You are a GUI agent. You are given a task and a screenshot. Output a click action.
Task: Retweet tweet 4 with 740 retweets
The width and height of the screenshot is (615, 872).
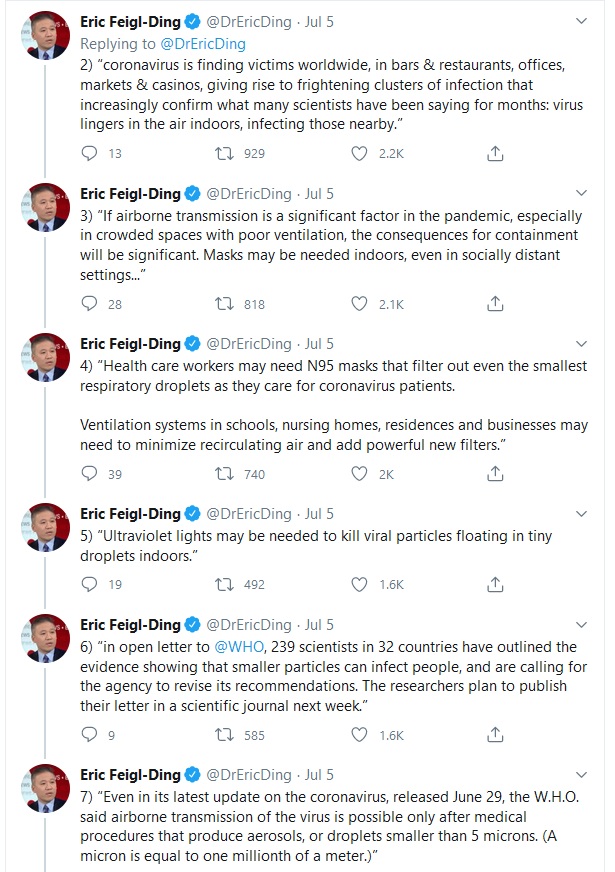pos(226,474)
